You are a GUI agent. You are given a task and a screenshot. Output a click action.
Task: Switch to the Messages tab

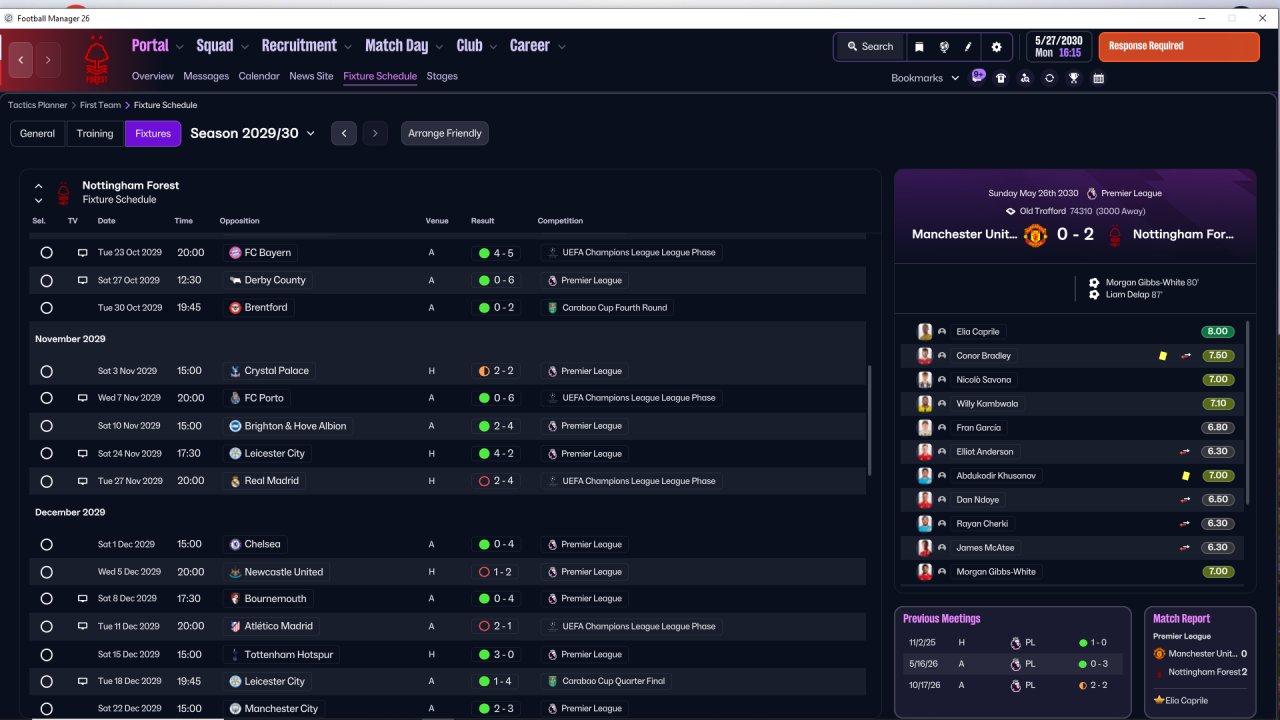[206, 76]
